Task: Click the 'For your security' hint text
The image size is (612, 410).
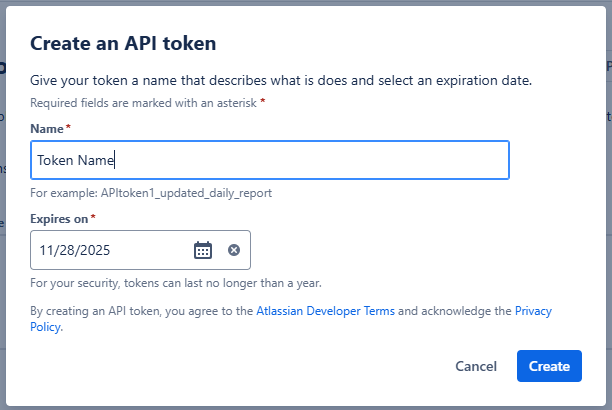Action: click(x=176, y=283)
